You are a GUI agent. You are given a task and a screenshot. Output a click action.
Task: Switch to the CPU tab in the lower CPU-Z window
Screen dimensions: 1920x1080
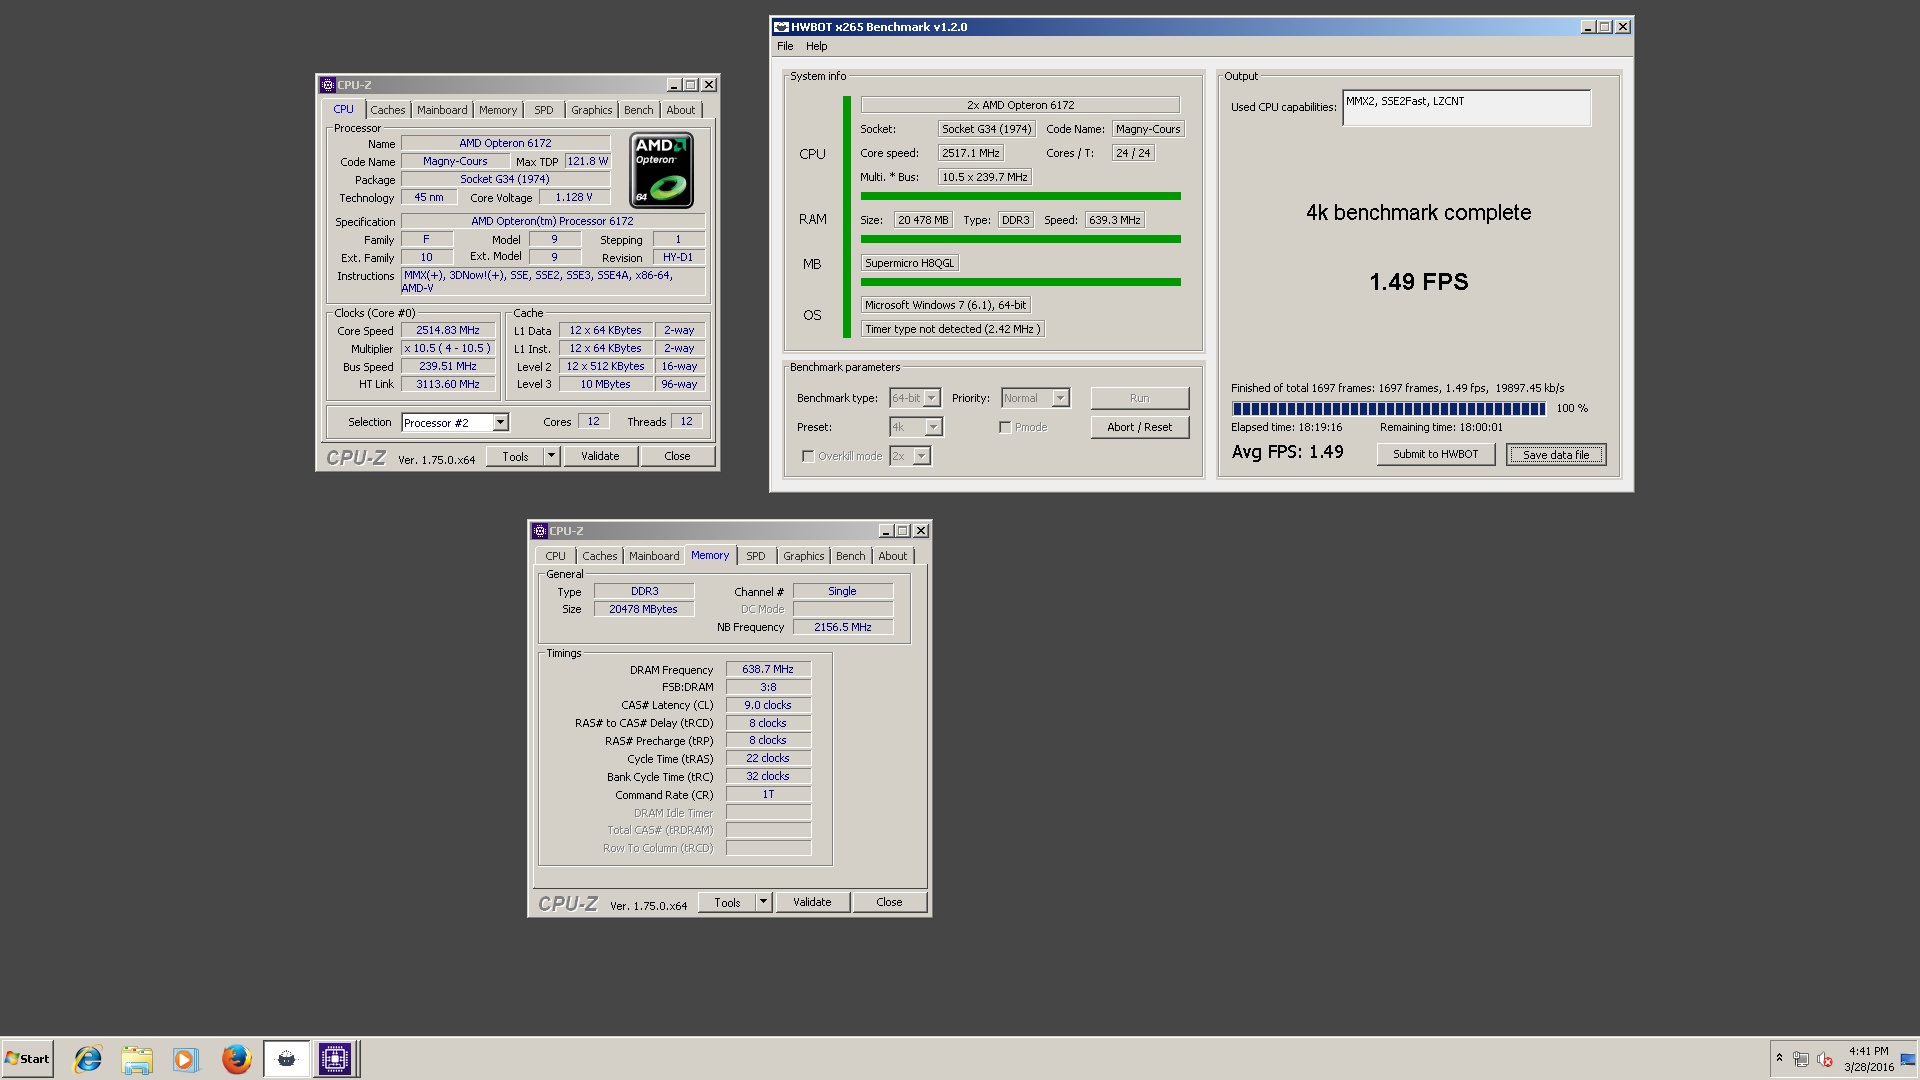555,556
